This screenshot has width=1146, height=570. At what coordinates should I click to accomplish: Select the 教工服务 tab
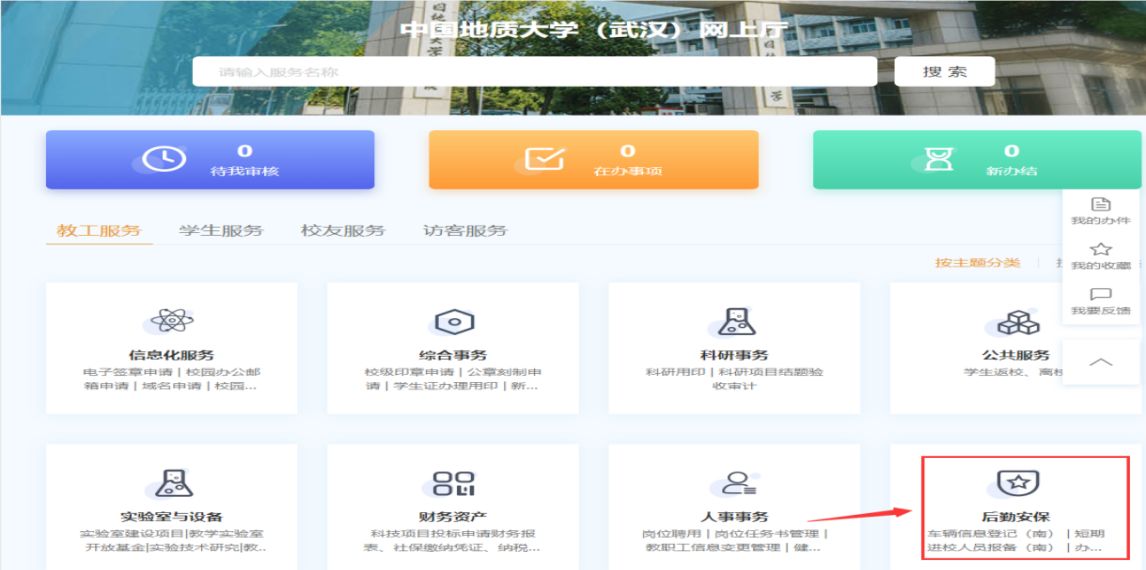pyautogui.click(x=99, y=231)
